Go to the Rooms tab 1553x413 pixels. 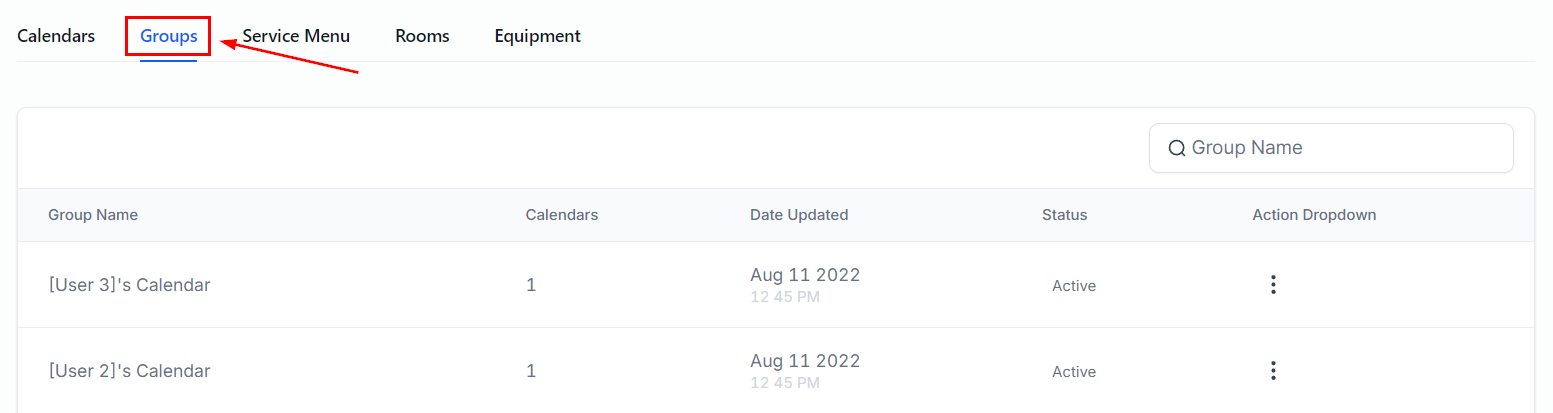coord(422,36)
